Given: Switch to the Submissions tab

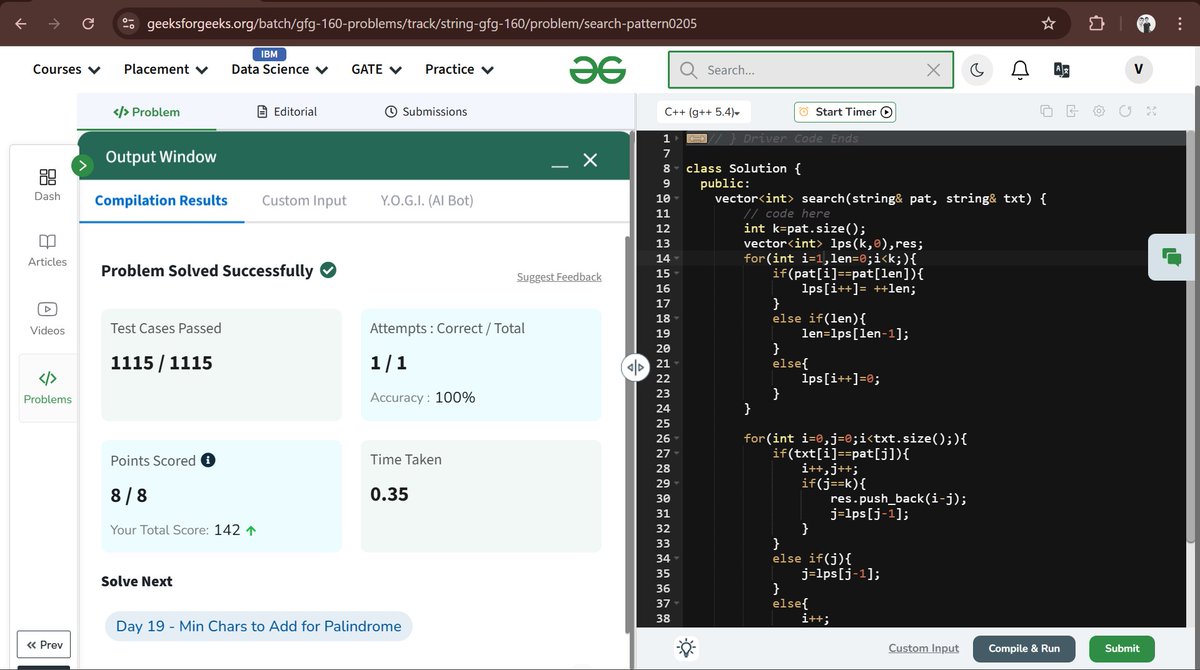Looking at the screenshot, I should coord(425,112).
